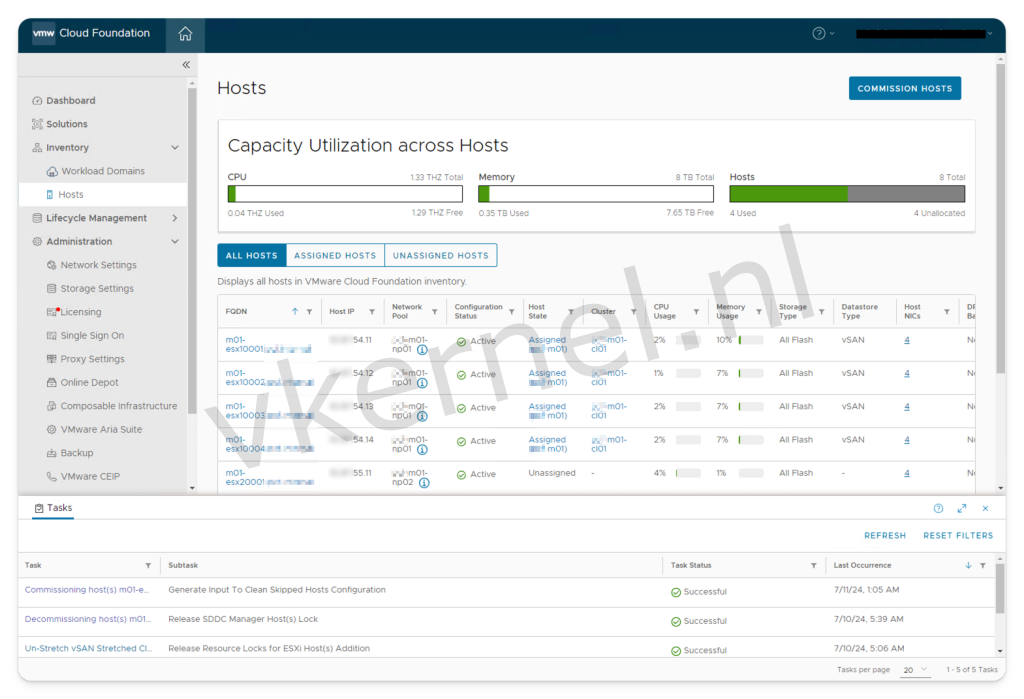The height and width of the screenshot is (699, 1024).
Task: Click the green Hosts capacity utilization bar
Action: [789, 194]
